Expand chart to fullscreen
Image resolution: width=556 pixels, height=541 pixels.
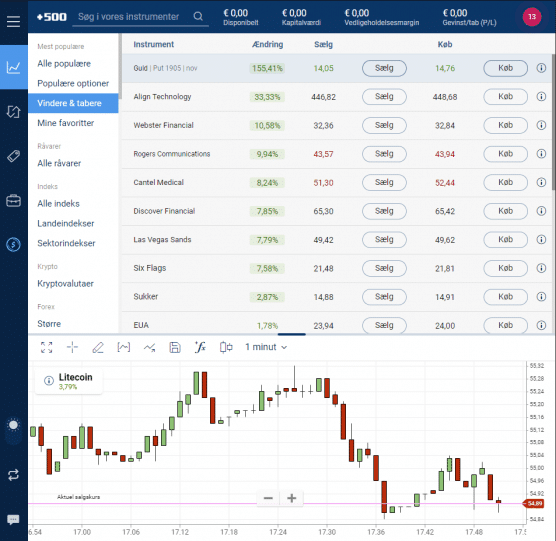[x=46, y=347]
